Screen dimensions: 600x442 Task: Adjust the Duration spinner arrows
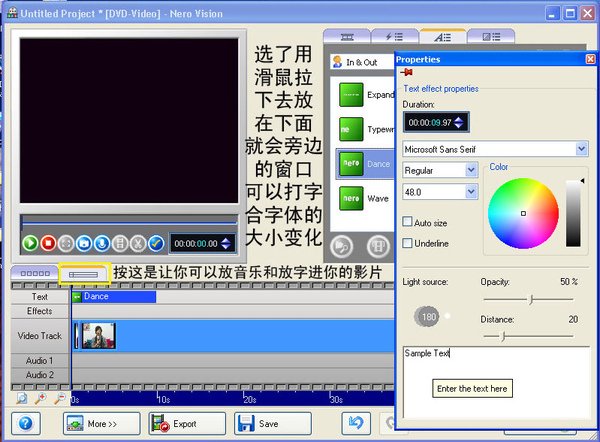[459, 122]
